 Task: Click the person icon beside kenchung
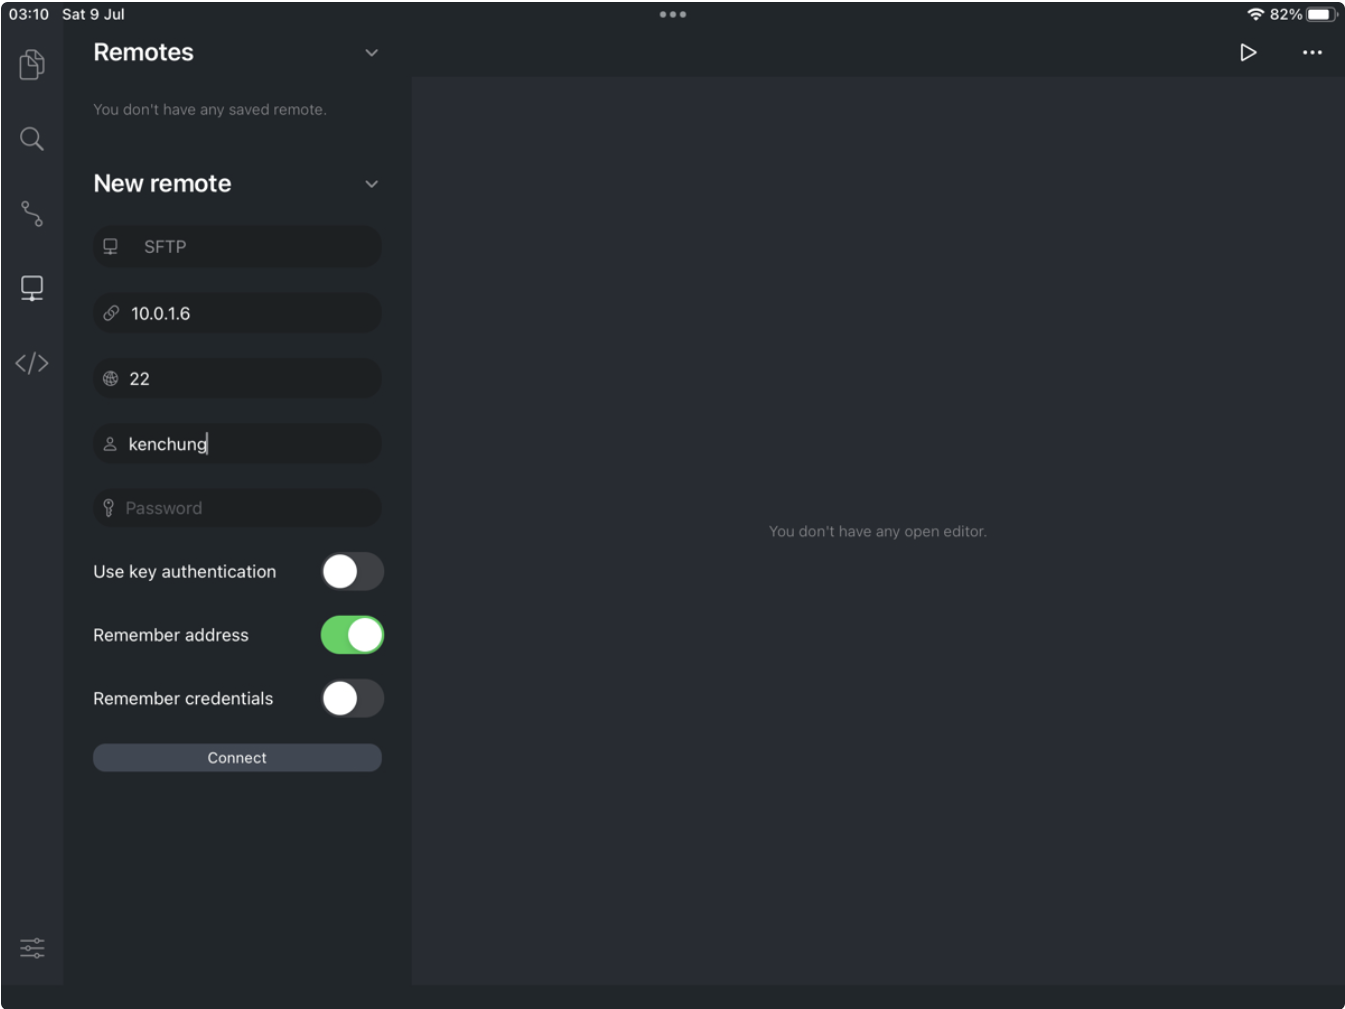coord(110,443)
